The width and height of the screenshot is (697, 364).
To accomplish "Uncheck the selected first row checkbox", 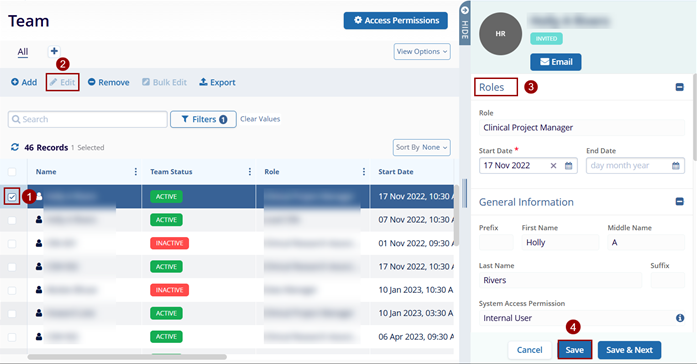I will 12,196.
